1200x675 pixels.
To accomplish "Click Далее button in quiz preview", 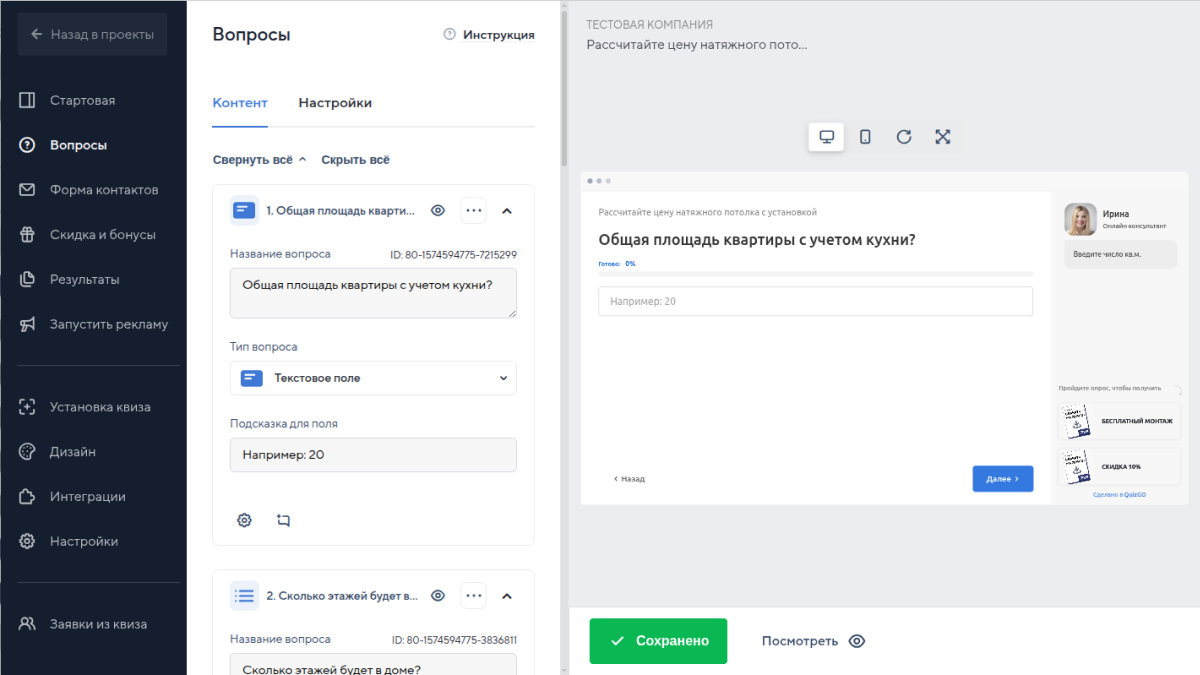I will [1002, 479].
